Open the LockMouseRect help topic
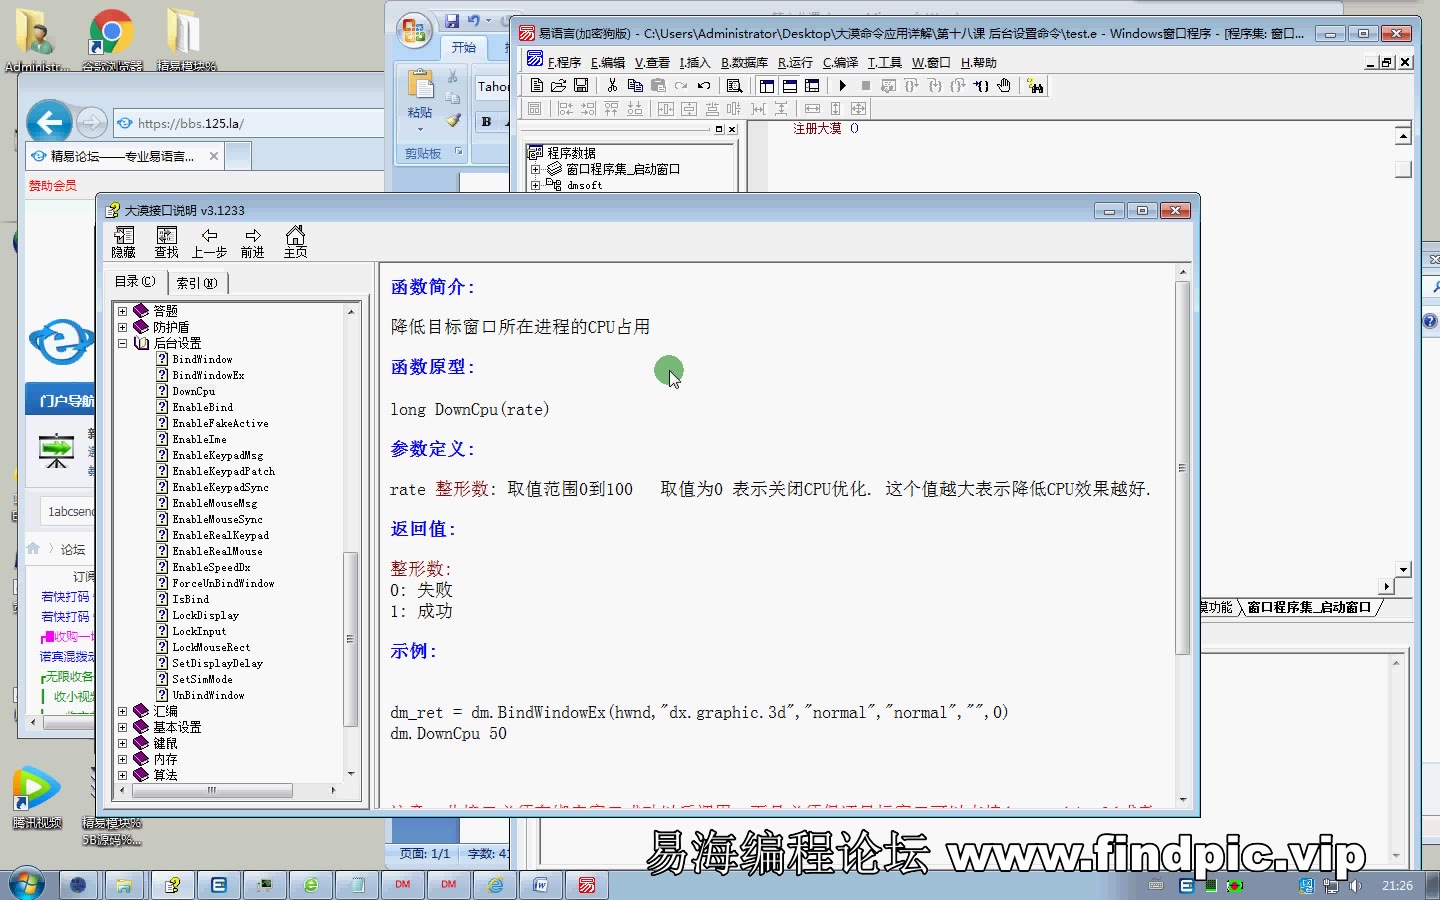 pyautogui.click(x=211, y=647)
